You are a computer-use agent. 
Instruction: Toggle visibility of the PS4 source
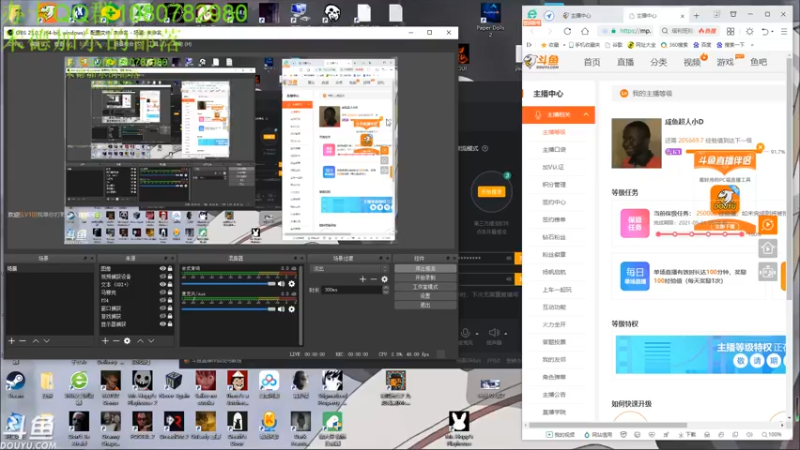click(163, 301)
